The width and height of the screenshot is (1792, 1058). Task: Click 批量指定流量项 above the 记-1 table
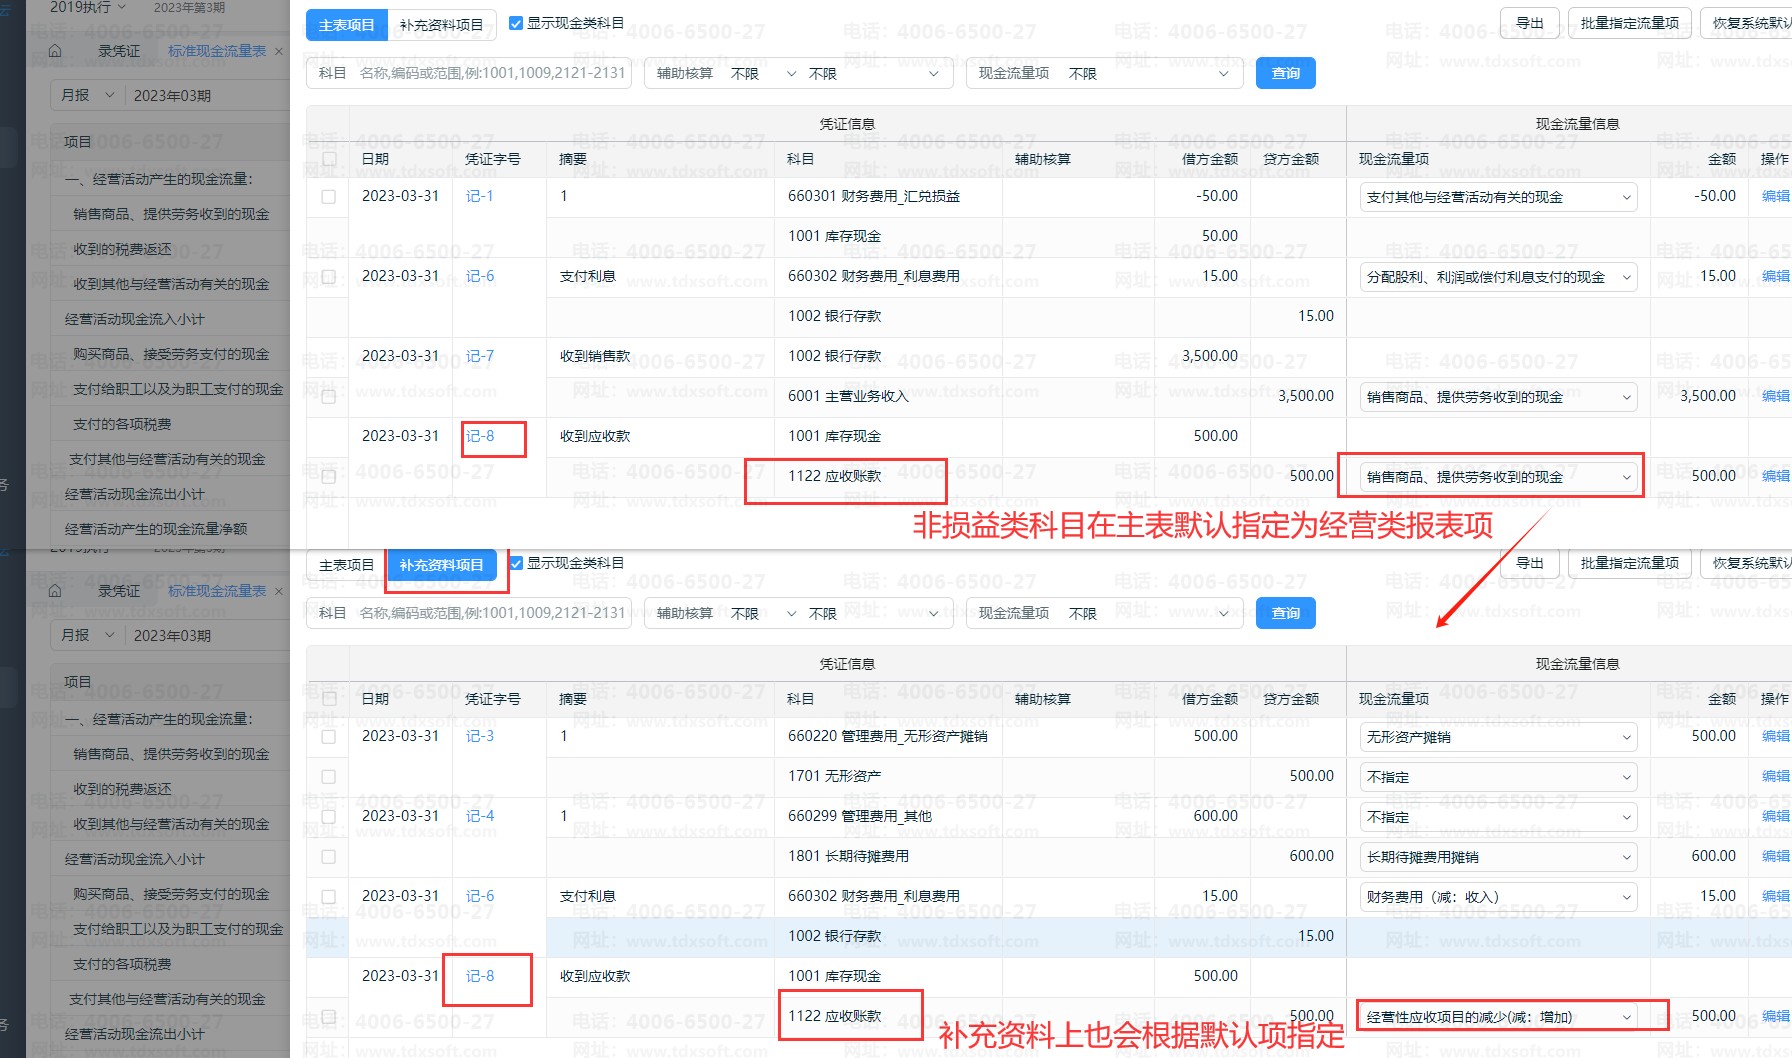click(x=1629, y=23)
